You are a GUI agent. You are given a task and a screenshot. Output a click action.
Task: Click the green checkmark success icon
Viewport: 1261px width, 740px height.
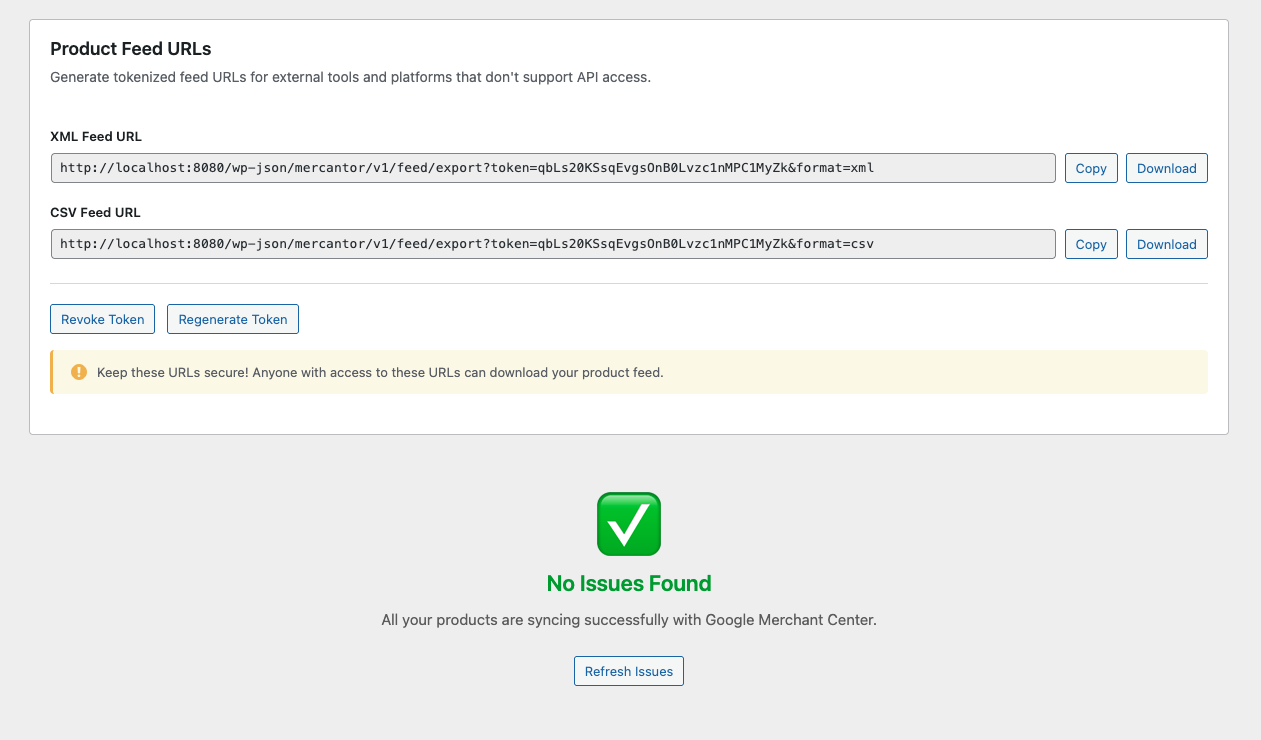click(x=628, y=523)
